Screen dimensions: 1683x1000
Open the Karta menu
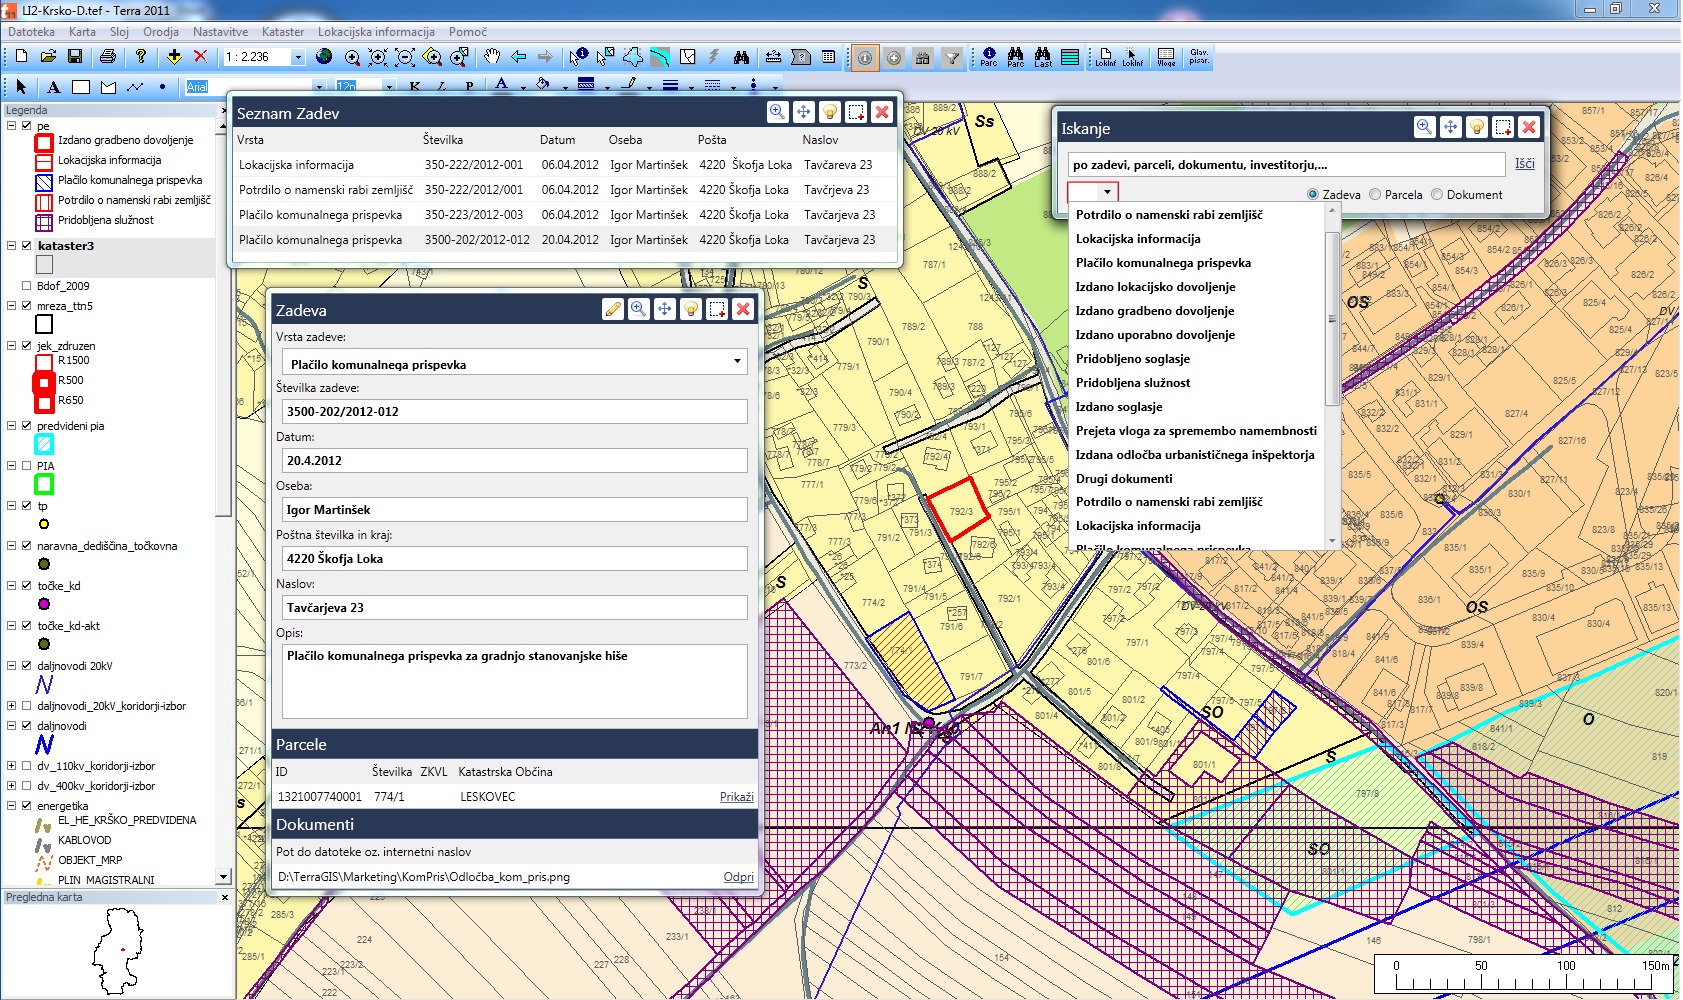[82, 32]
